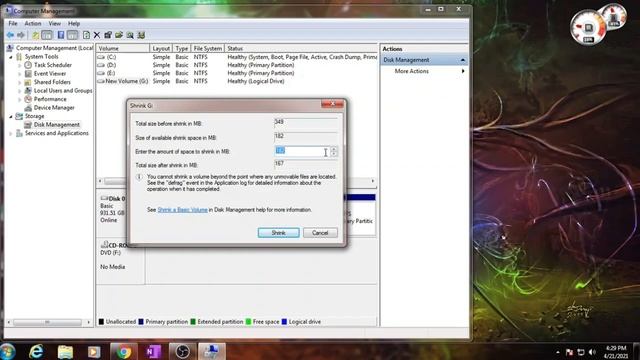Screen dimensions: 640x360
Task: Collapse the System Tools tree node
Action: point(11,57)
